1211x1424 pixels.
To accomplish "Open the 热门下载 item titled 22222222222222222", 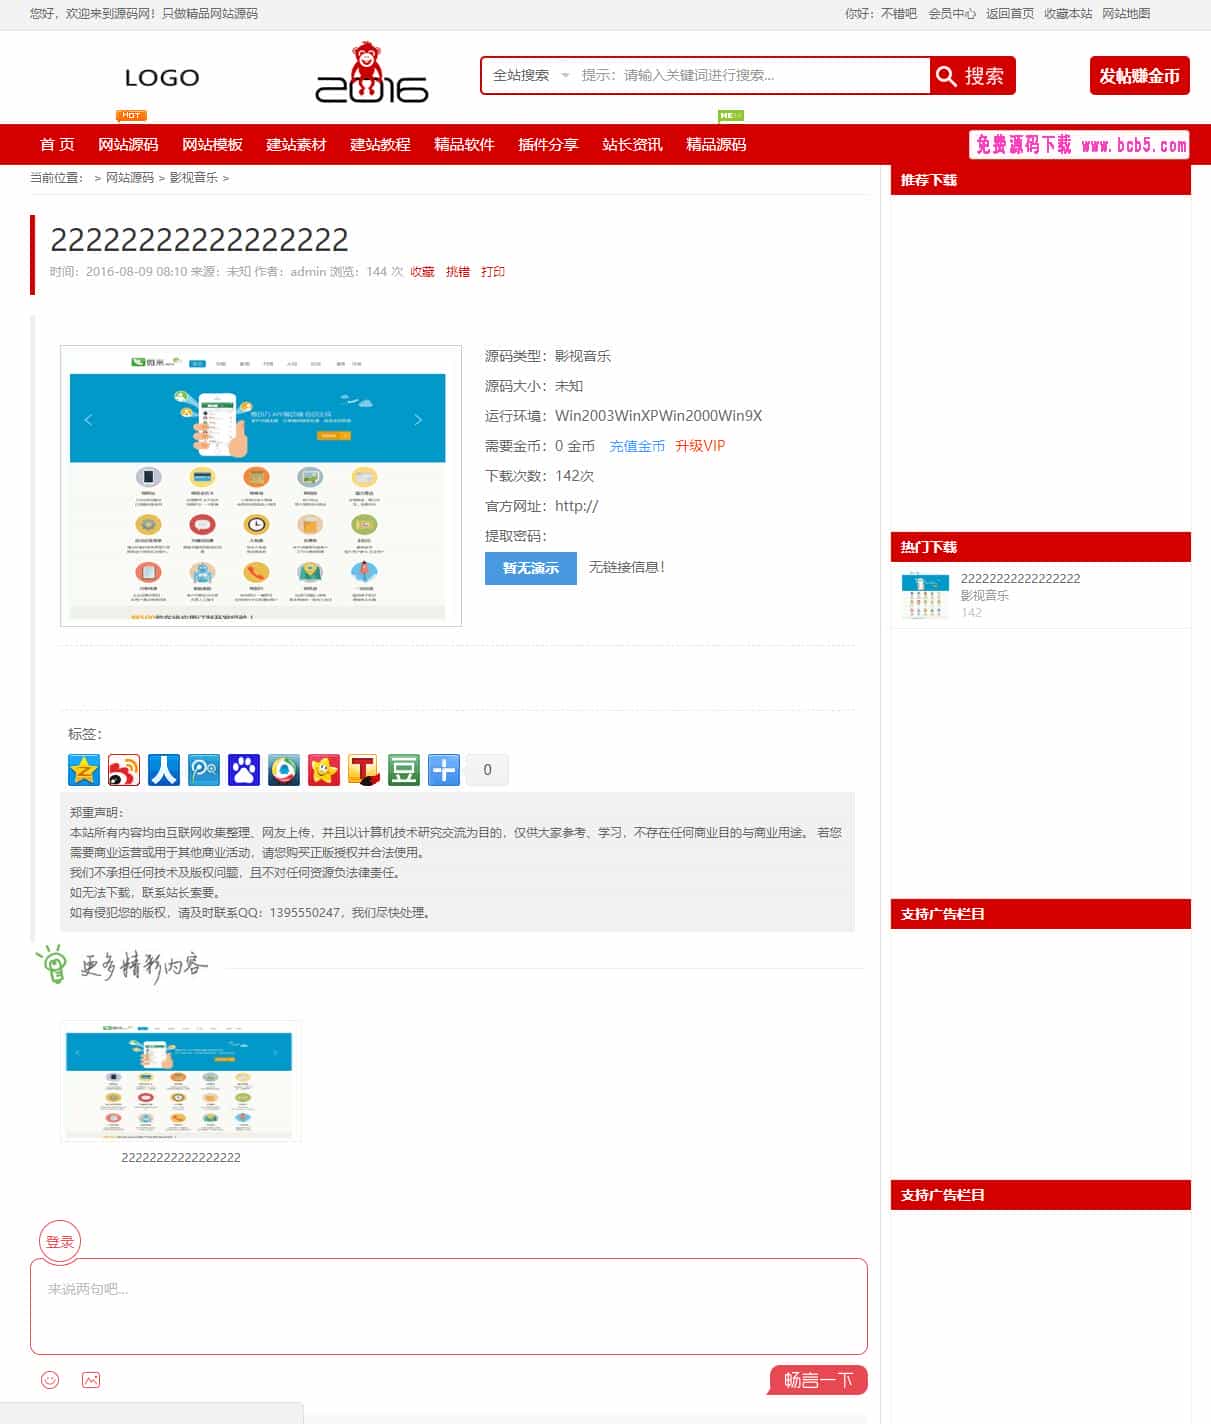I will (x=1020, y=579).
